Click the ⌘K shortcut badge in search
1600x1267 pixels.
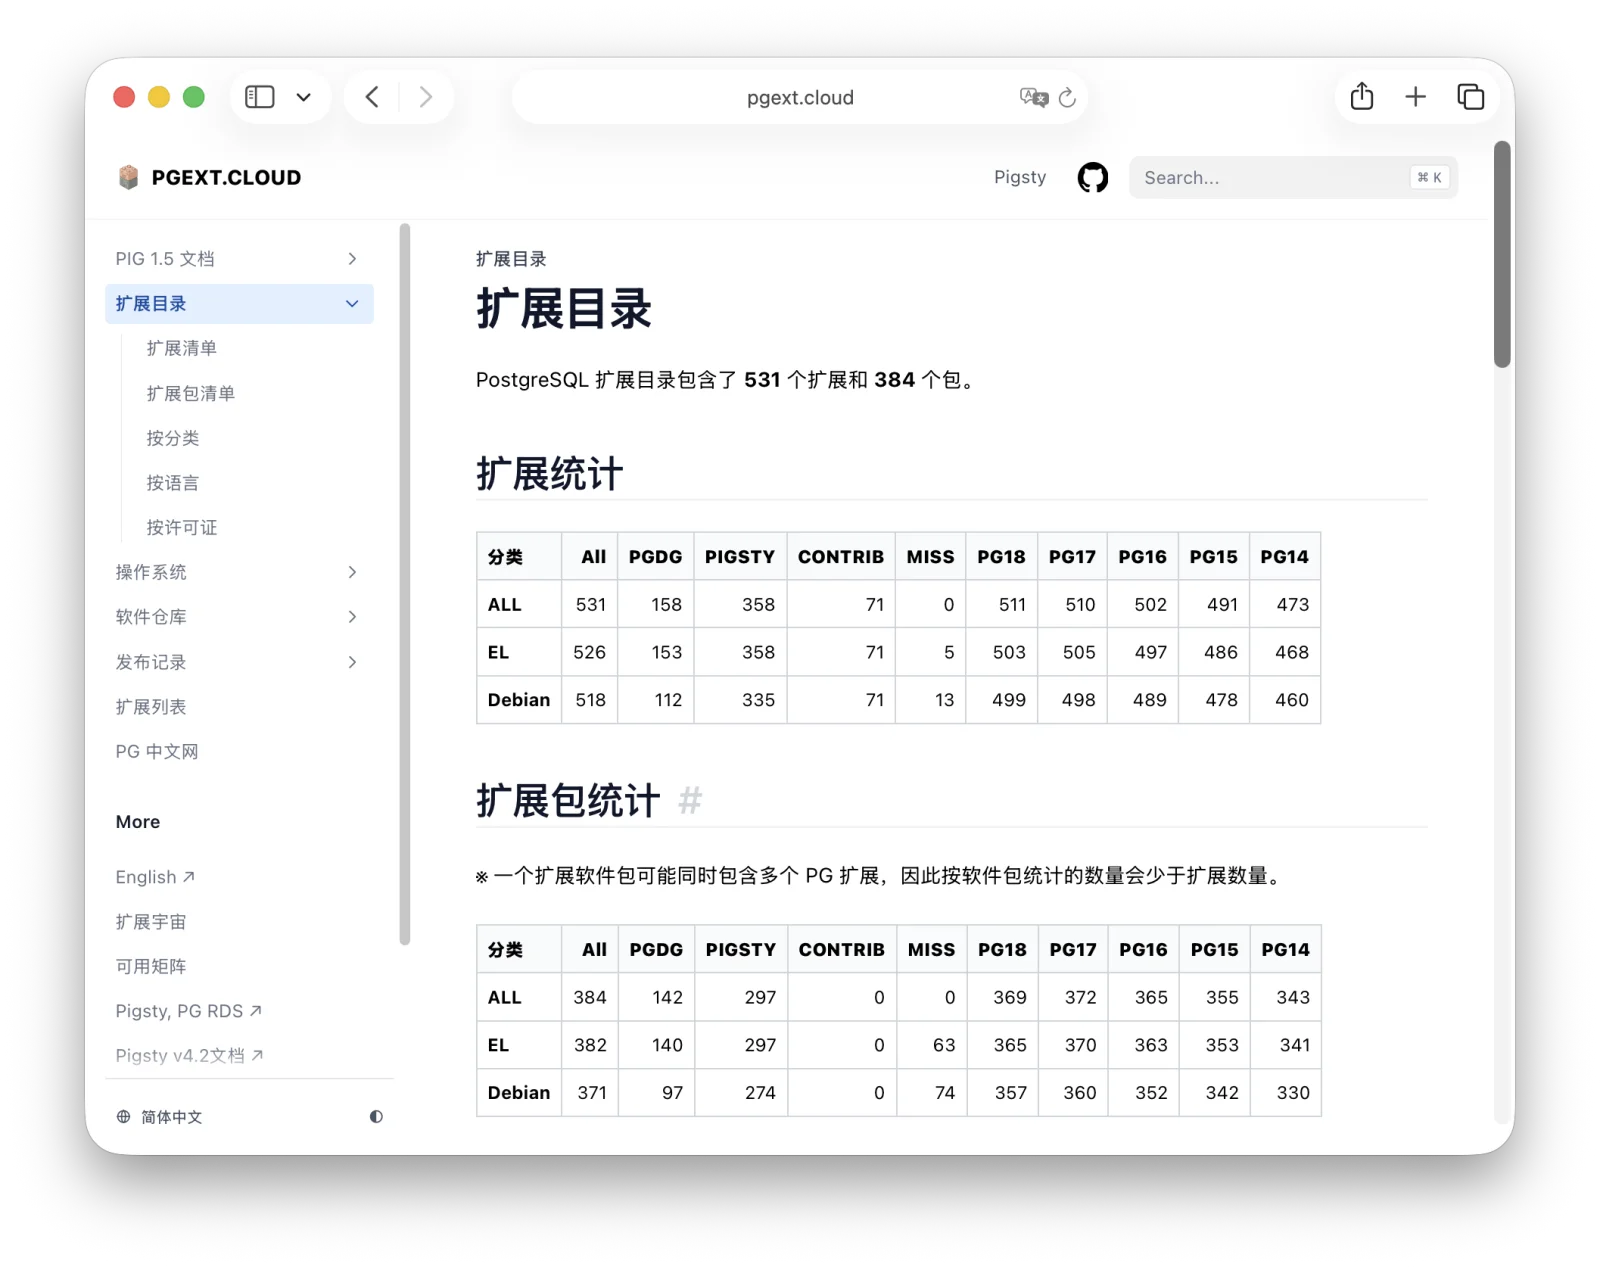click(1429, 177)
